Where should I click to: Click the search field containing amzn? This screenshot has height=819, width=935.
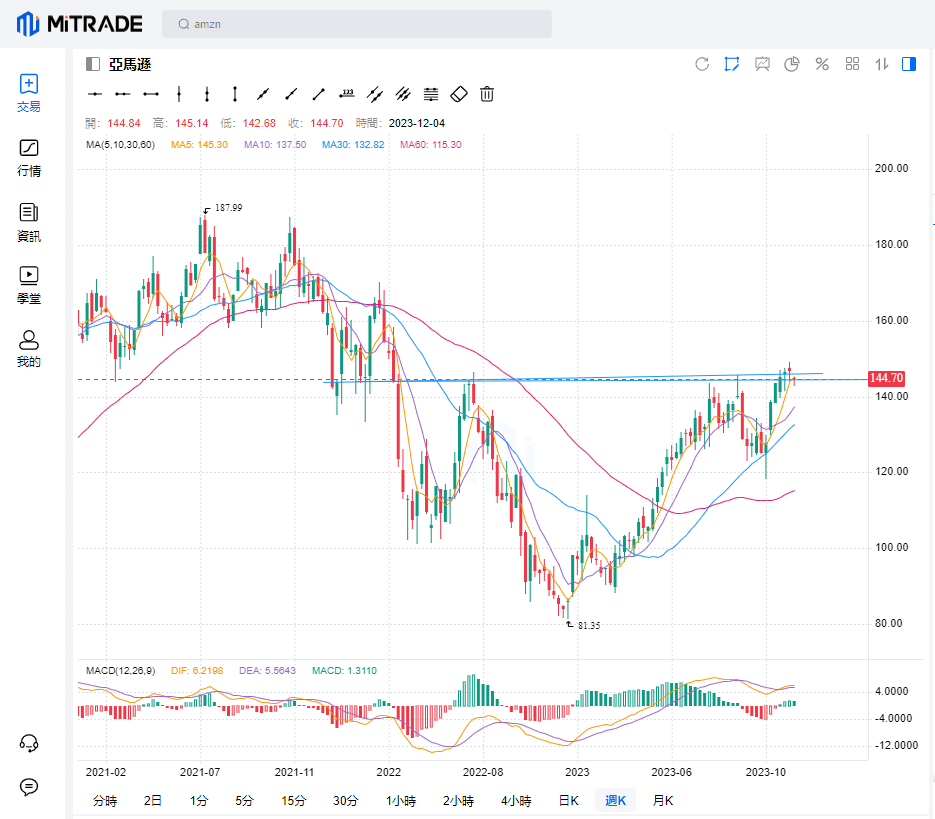(357, 24)
